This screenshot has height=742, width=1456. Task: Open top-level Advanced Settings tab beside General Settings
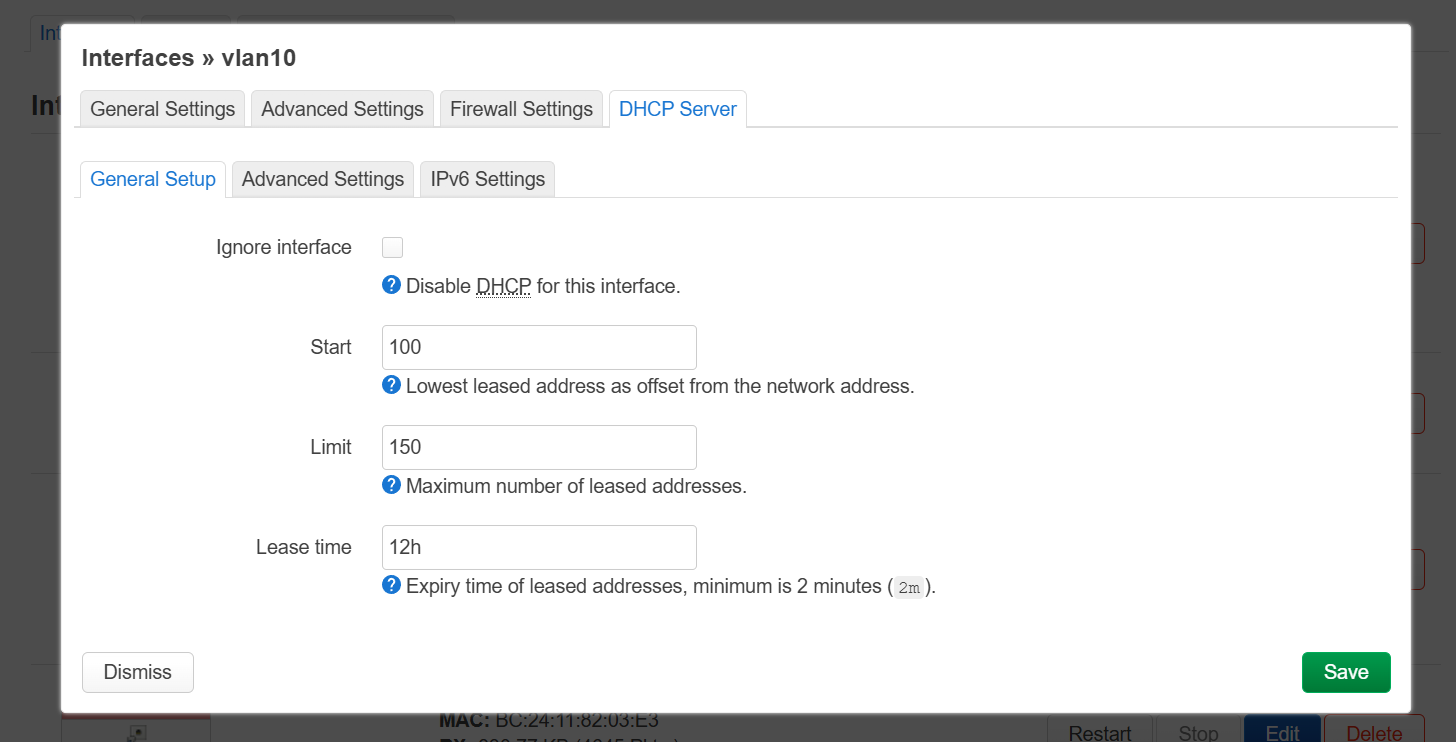coord(342,109)
